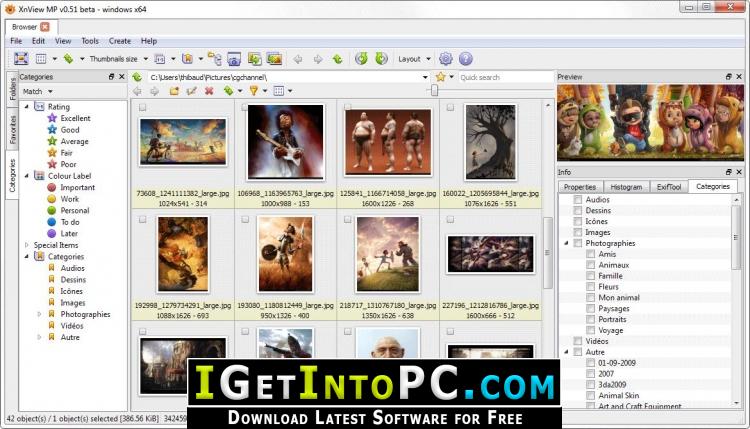Switch to the ExifTool tab
750x429 pixels.
point(669,187)
